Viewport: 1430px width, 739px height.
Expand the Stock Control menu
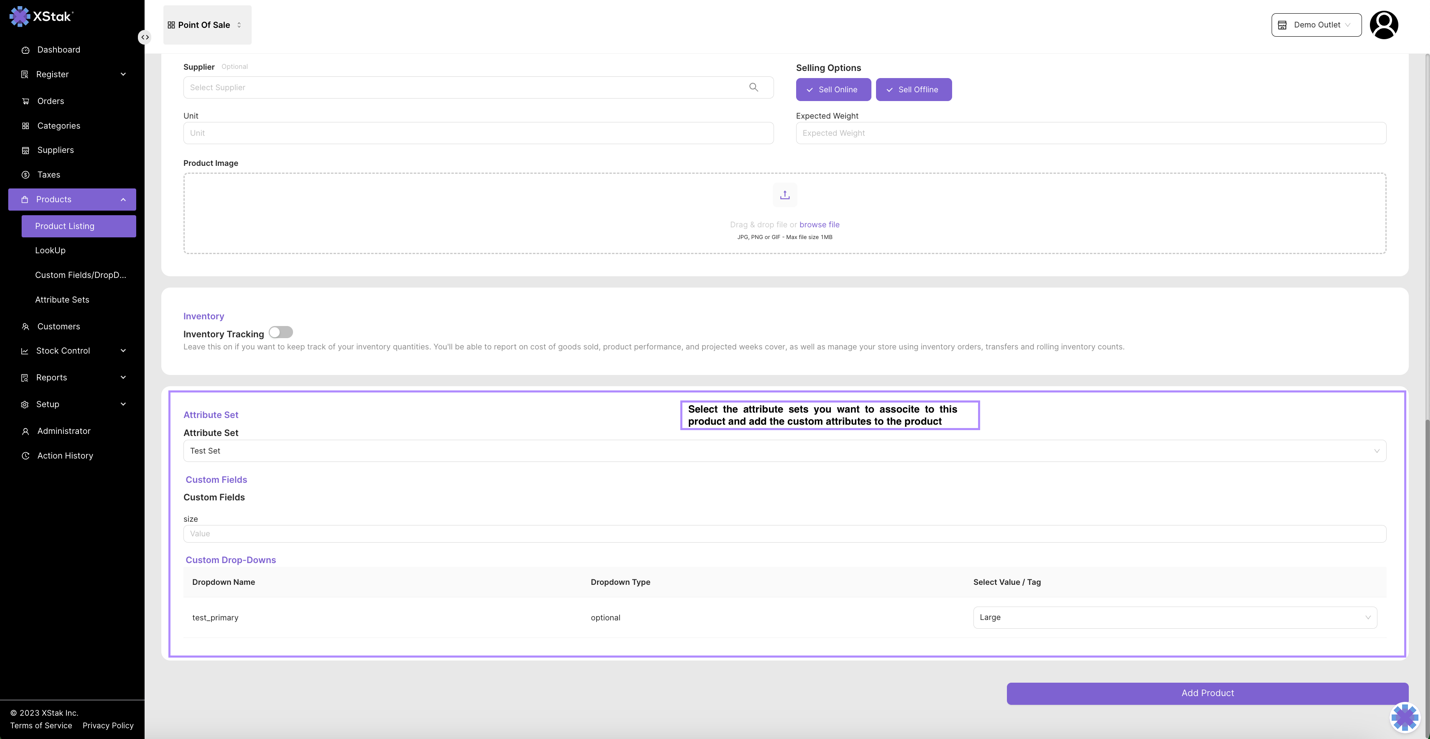tap(72, 351)
